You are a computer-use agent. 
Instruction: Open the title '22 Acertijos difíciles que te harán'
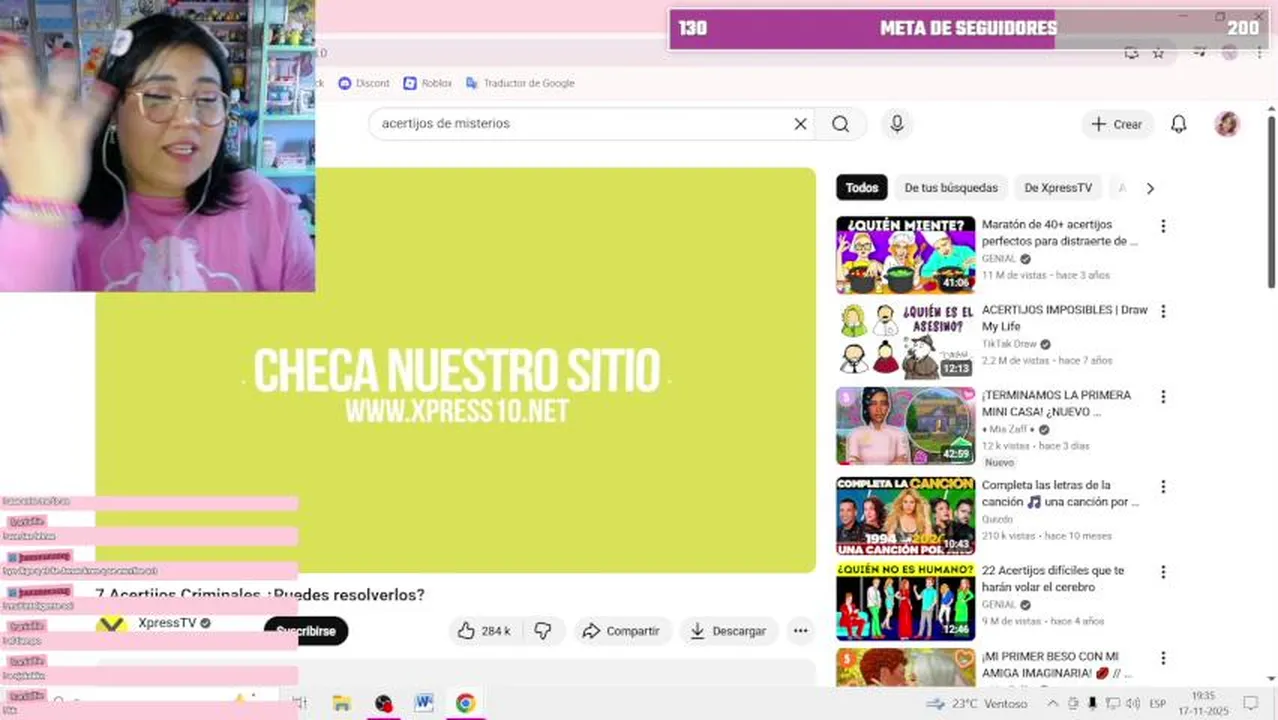point(1053,579)
